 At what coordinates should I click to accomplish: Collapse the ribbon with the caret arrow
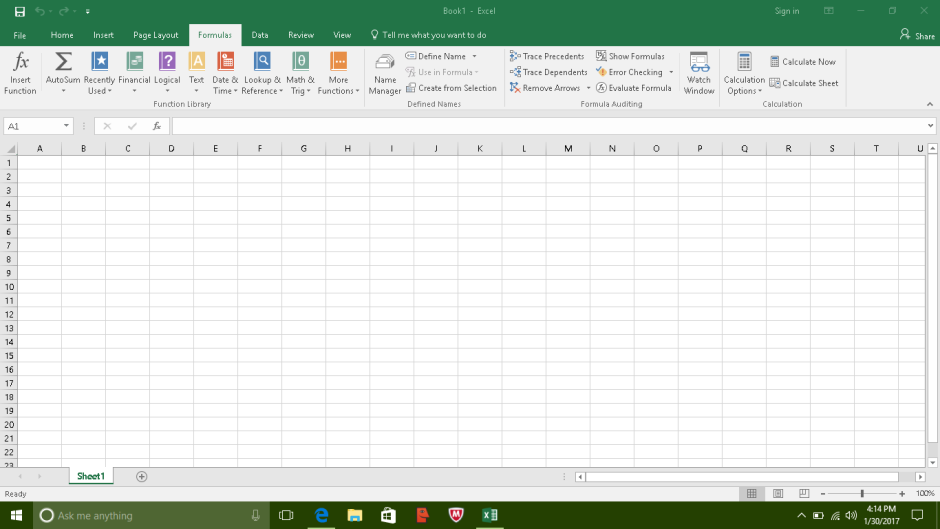(x=930, y=104)
